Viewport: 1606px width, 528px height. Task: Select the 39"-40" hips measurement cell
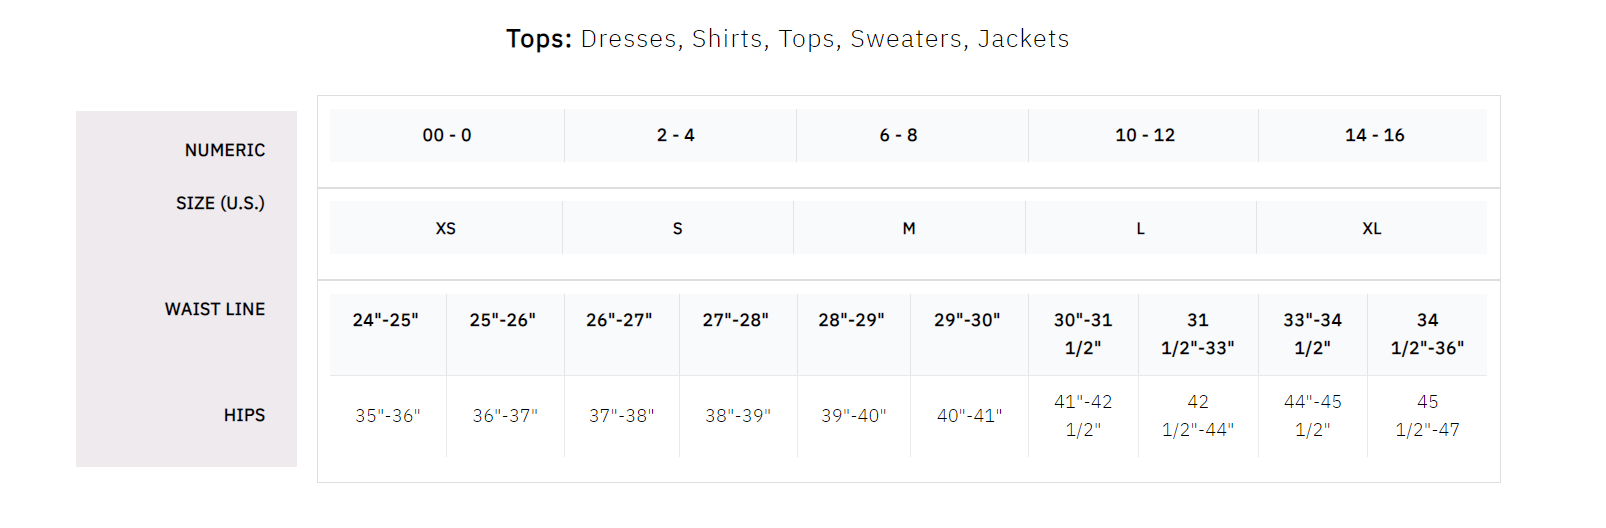[854, 416]
